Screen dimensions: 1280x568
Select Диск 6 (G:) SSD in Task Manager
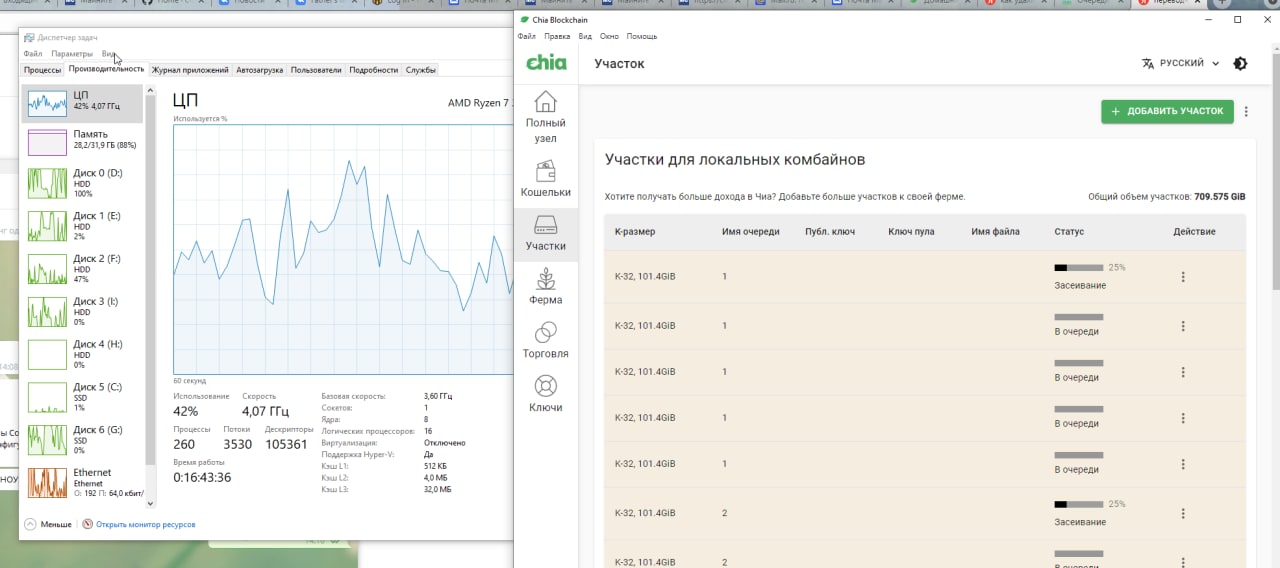point(82,441)
